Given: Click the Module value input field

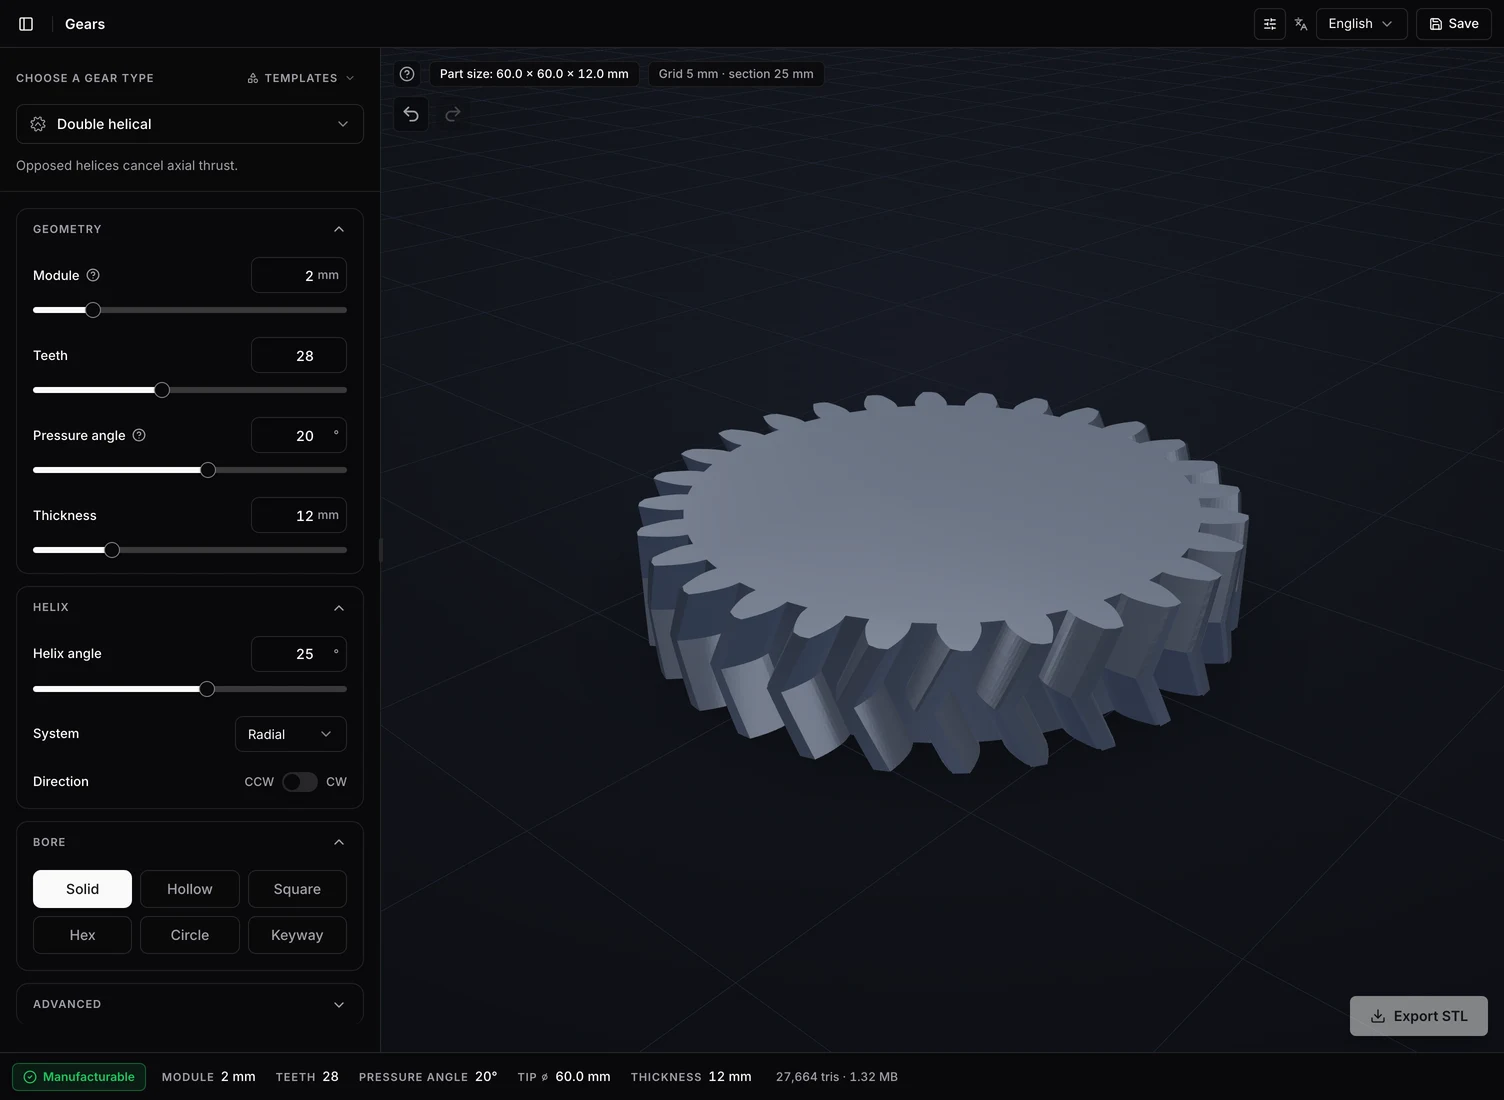Looking at the screenshot, I should coord(299,275).
